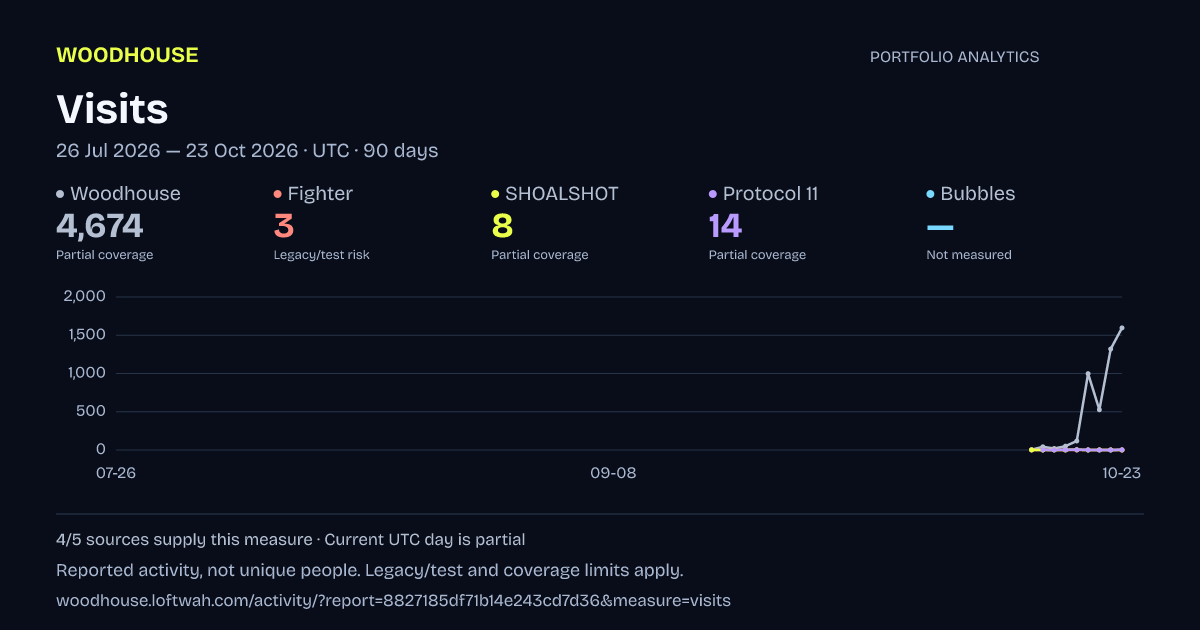This screenshot has height=630, width=1200.
Task: Click the Reported activity, not unique people disclaimer
Action: click(208, 571)
